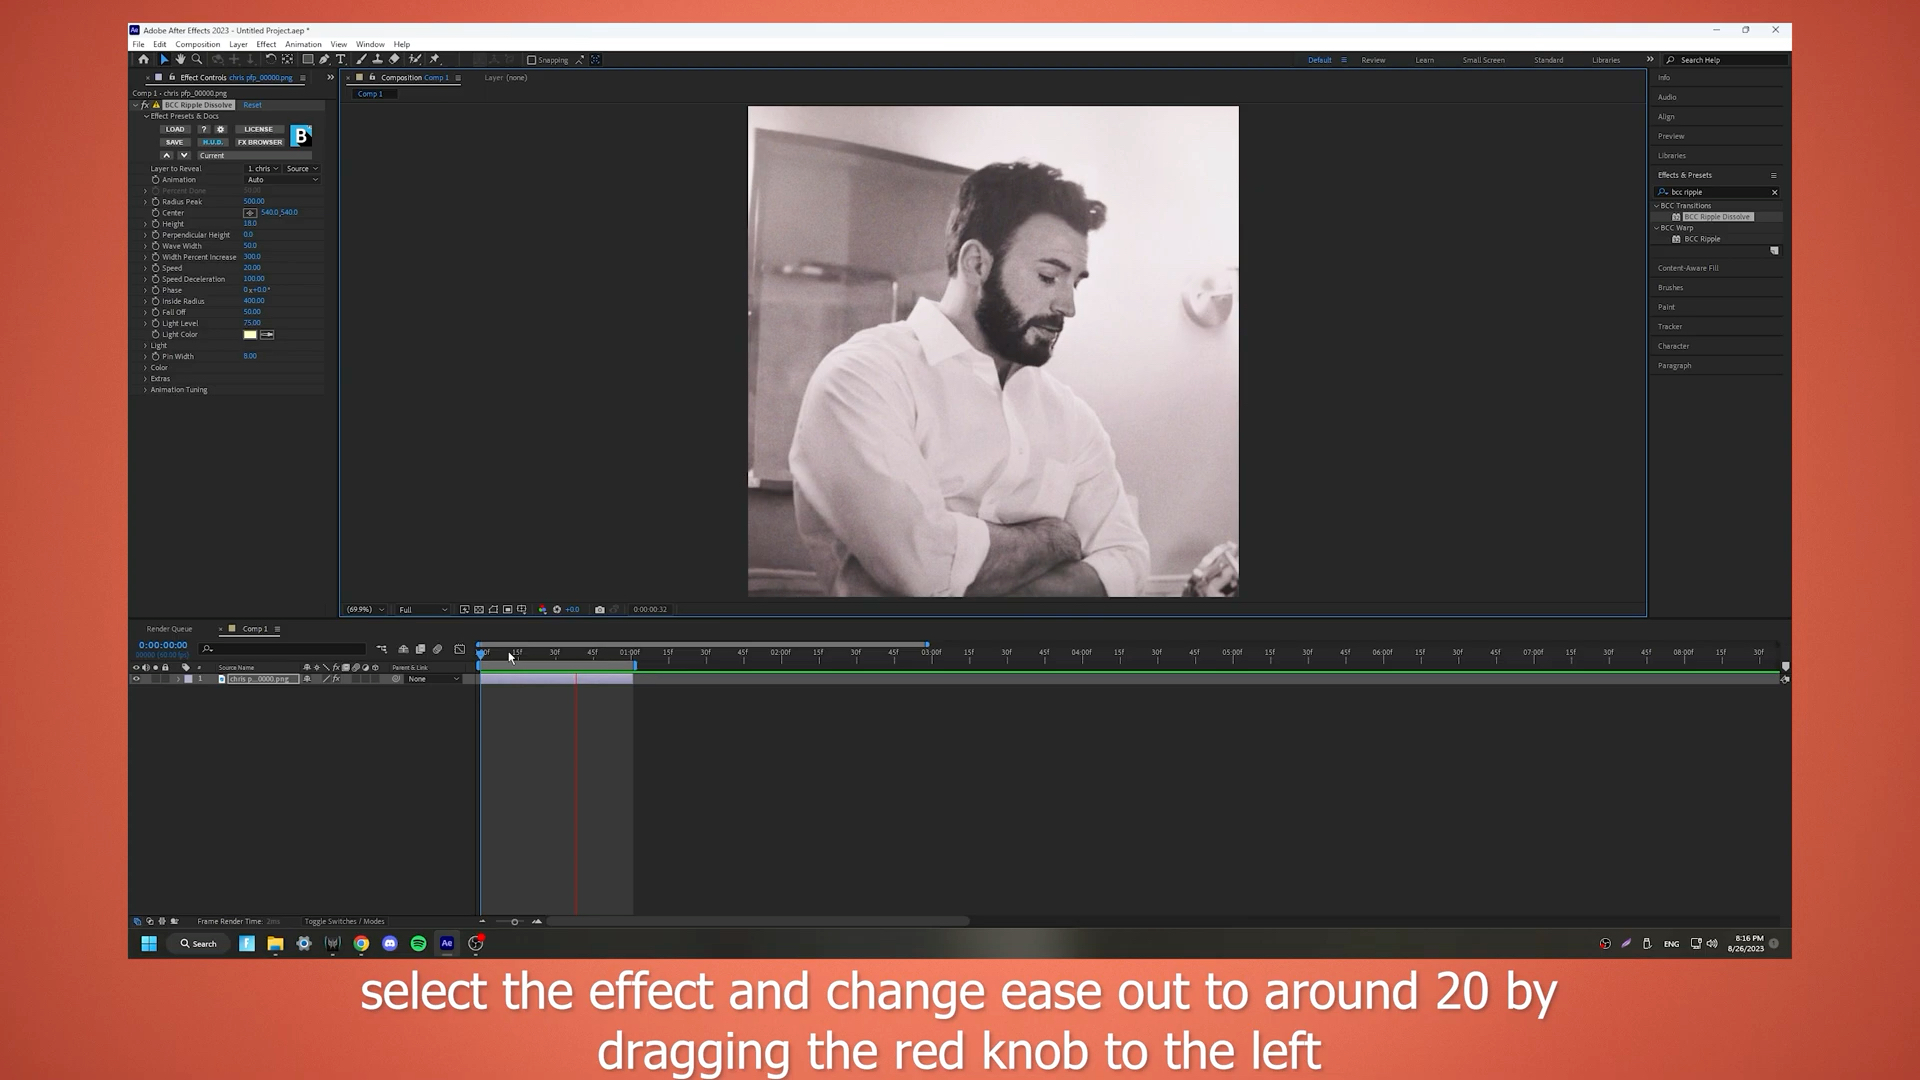Viewport: 1920px width, 1080px height.
Task: Hide the chris pfp layer with eye toggle
Action: 136,679
